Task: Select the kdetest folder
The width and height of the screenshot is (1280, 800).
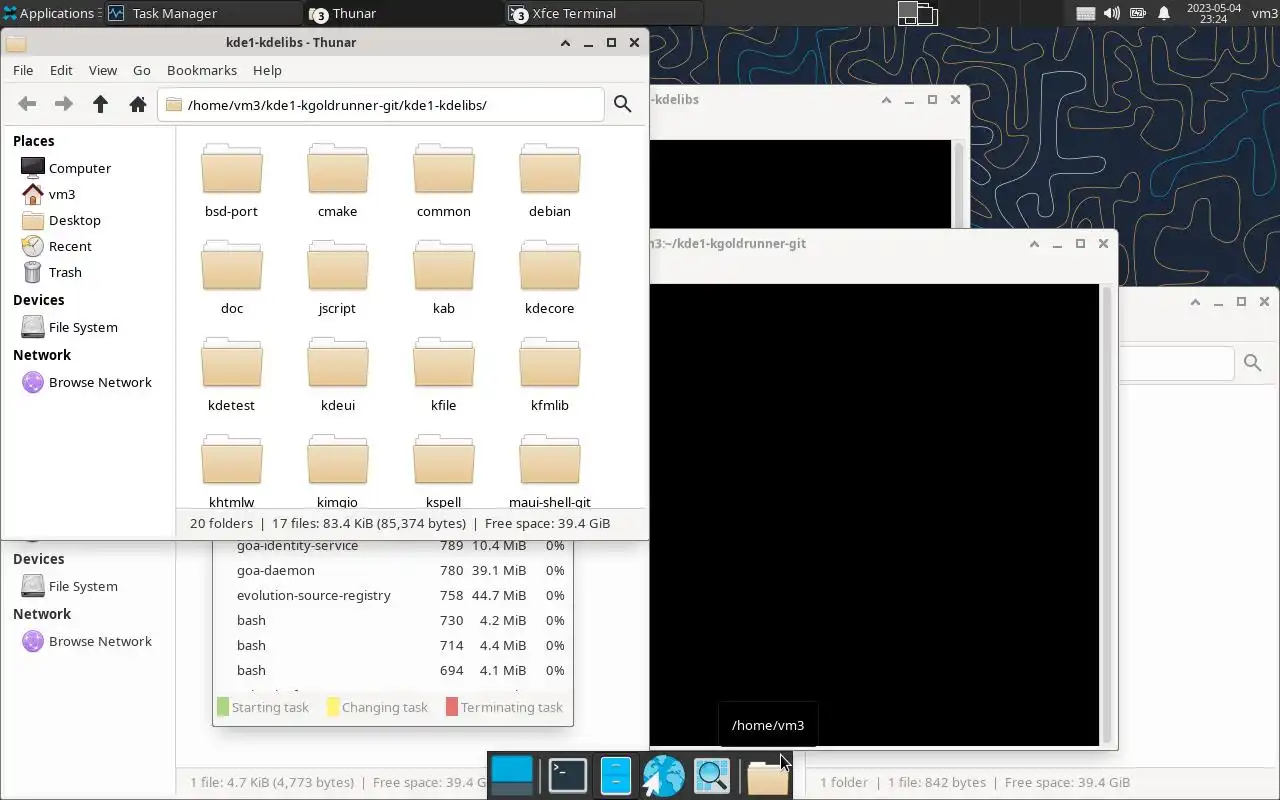Action: coord(232,374)
